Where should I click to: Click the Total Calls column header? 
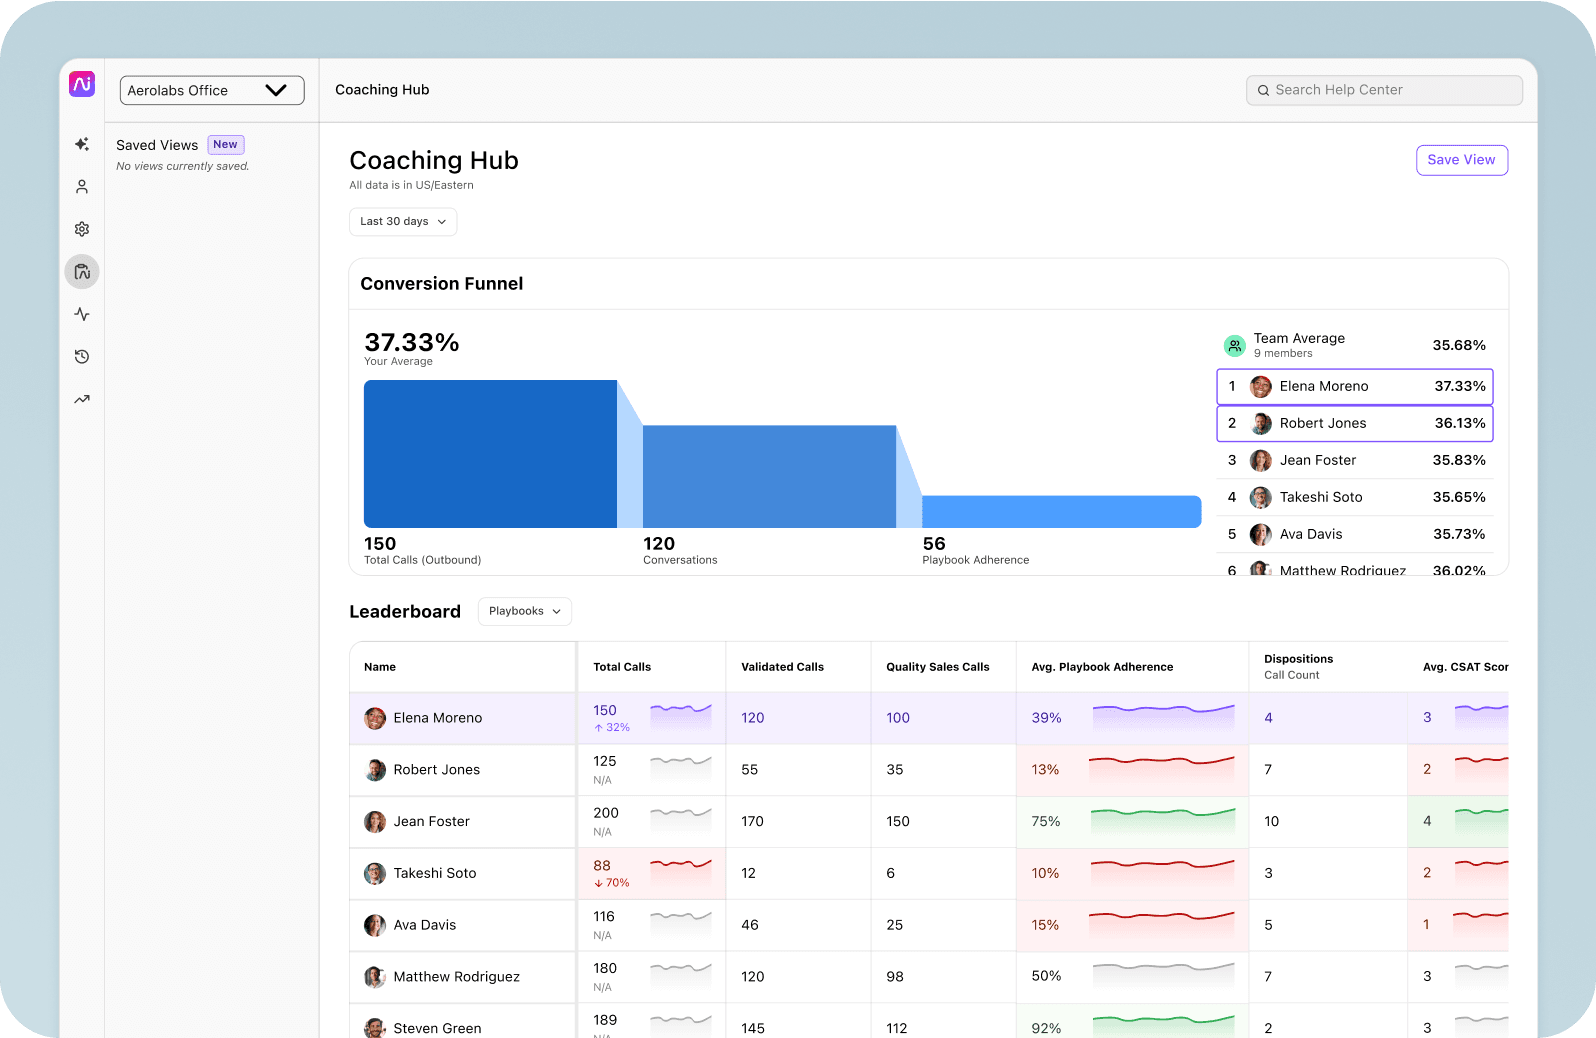622,667
